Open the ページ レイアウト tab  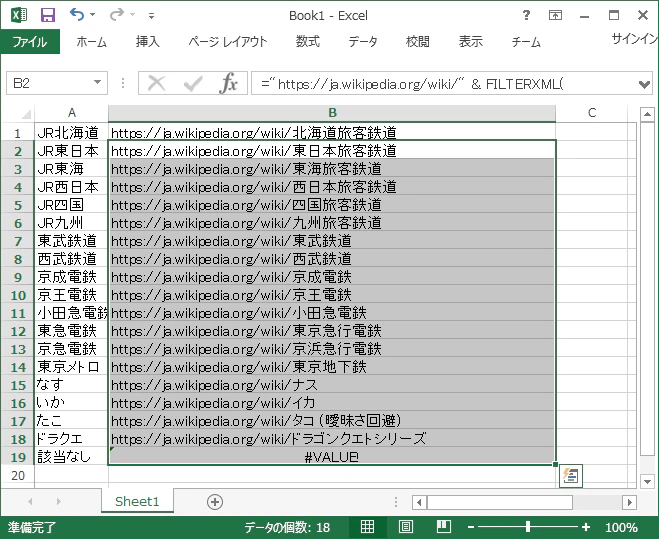(227, 42)
